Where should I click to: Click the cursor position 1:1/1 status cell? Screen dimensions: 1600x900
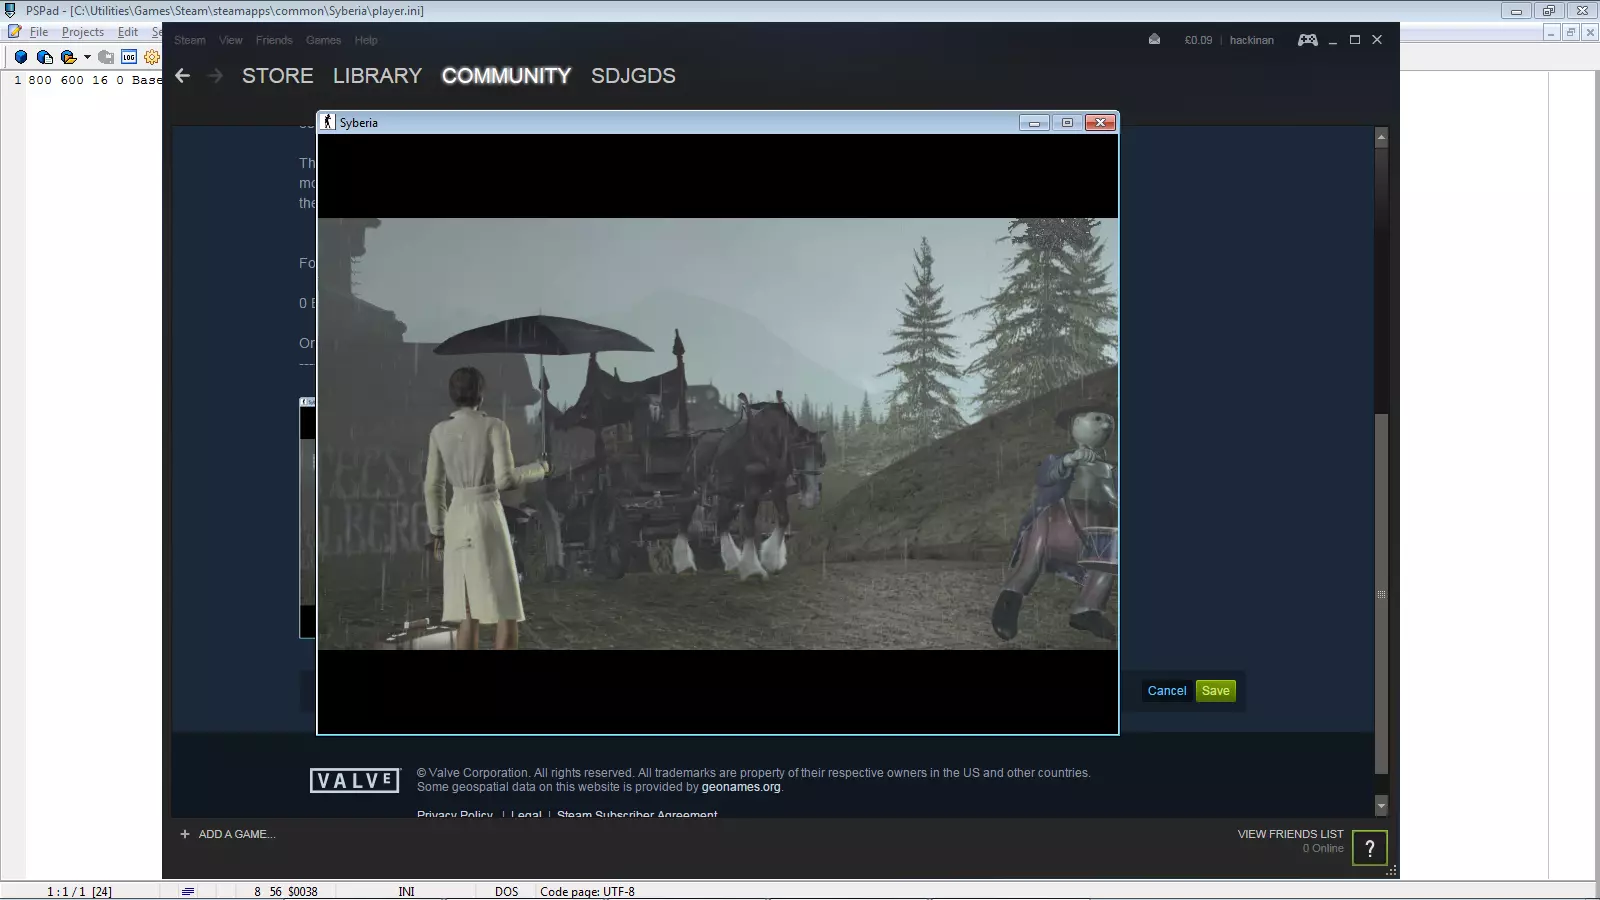[x=79, y=891]
